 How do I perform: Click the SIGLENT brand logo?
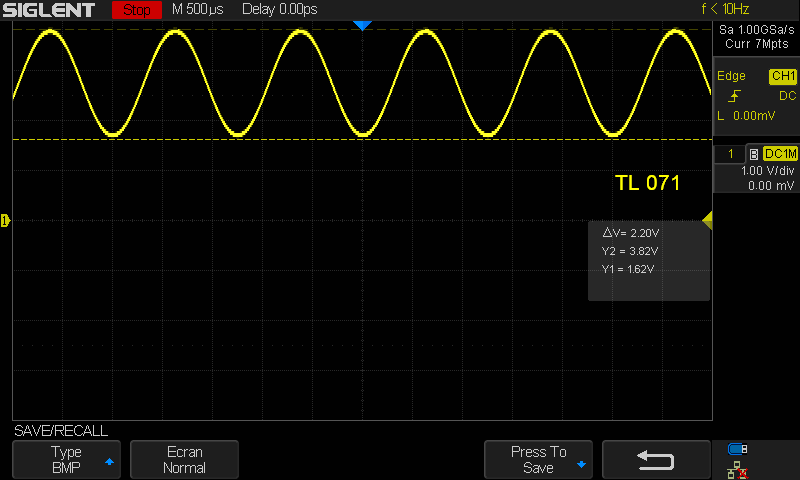coord(48,10)
